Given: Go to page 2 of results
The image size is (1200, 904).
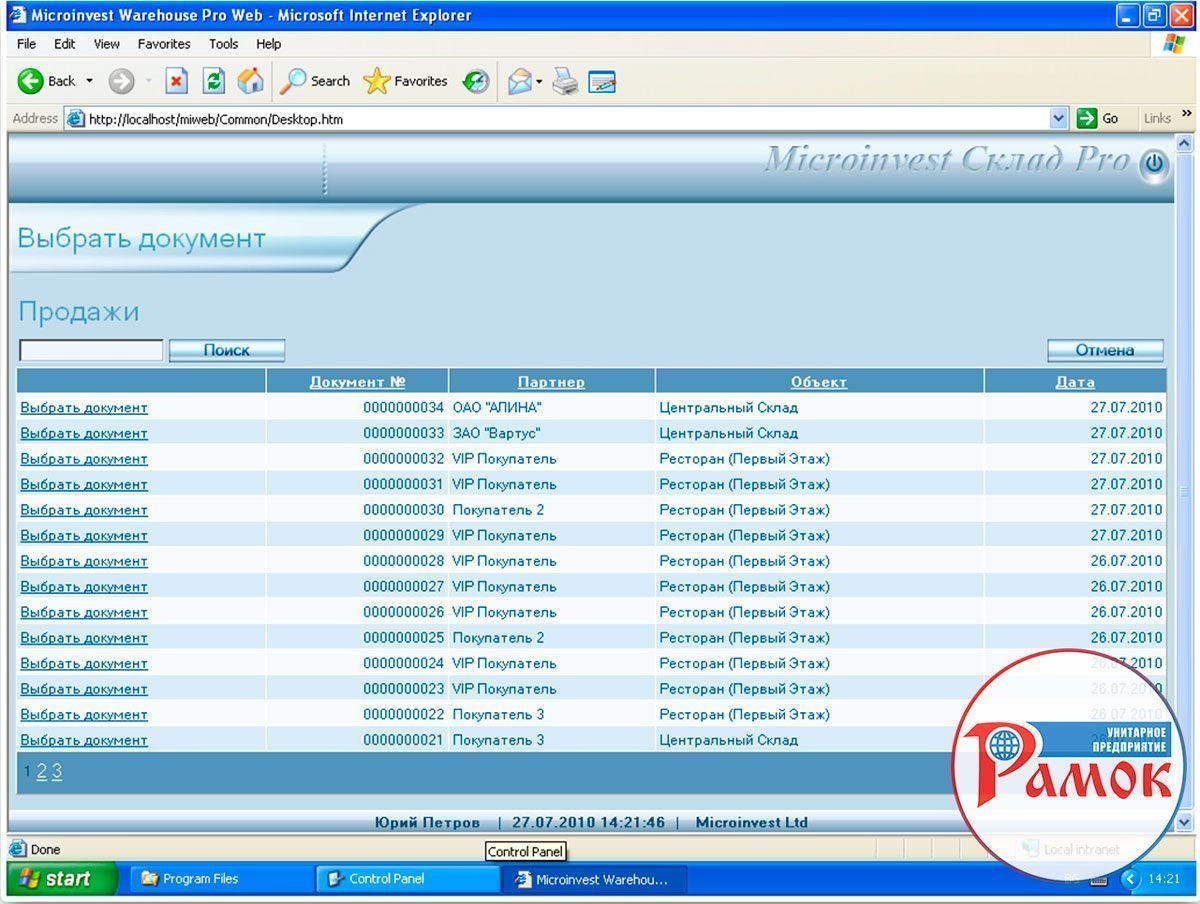Looking at the screenshot, I should [42, 771].
